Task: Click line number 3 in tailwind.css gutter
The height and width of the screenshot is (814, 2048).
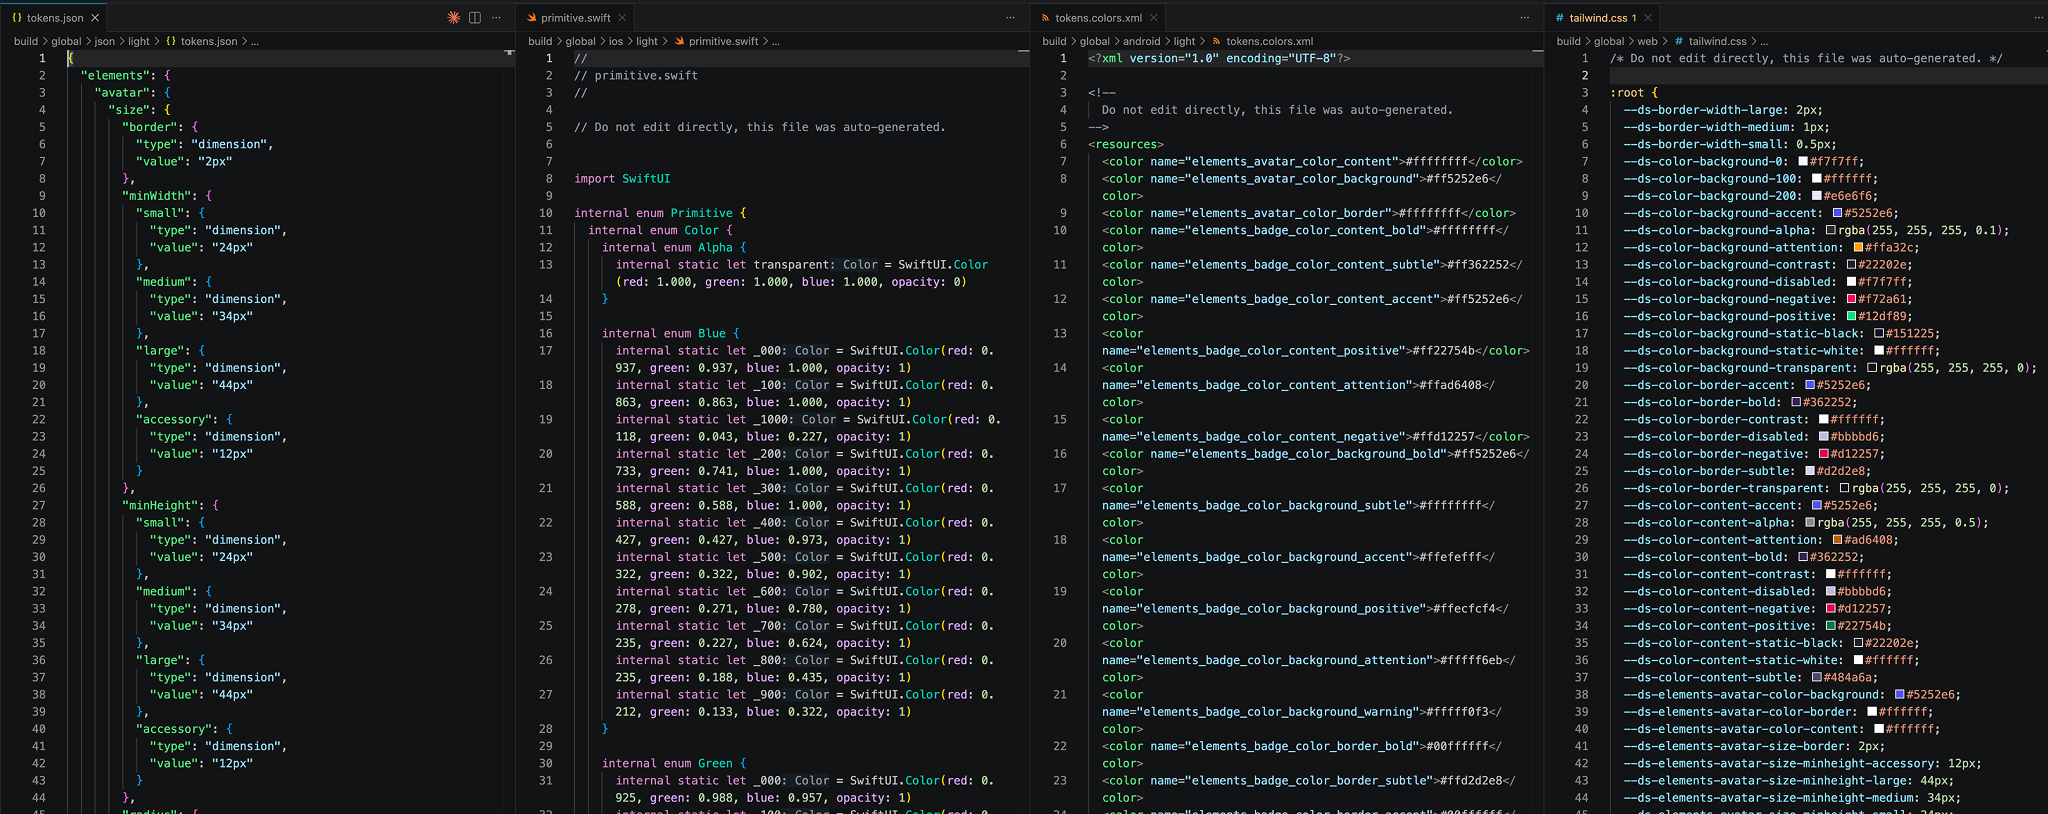Action: [x=1585, y=93]
